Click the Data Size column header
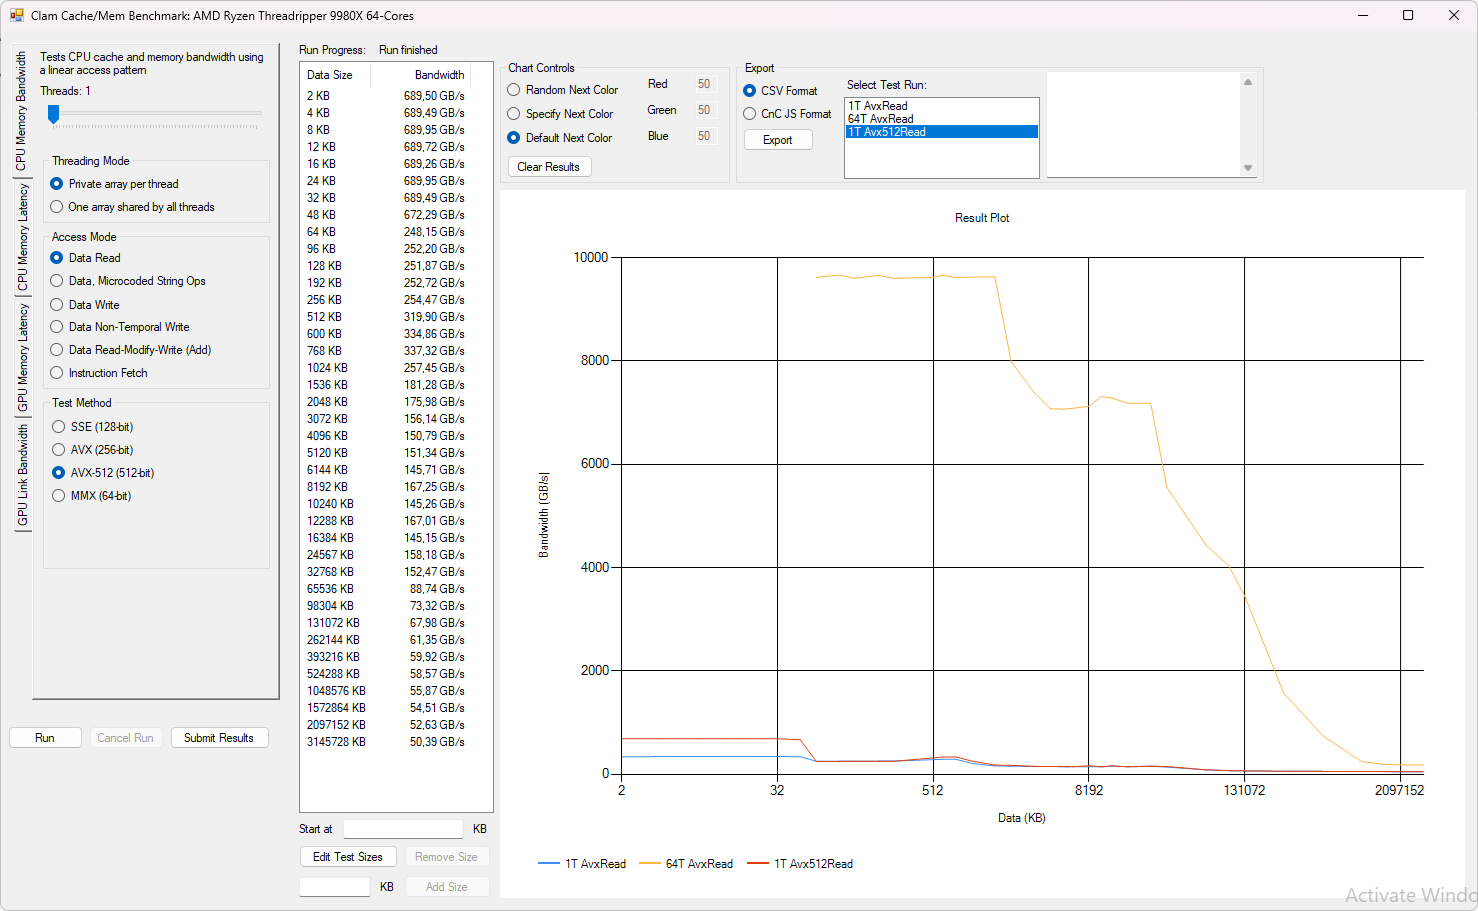 pyautogui.click(x=335, y=75)
